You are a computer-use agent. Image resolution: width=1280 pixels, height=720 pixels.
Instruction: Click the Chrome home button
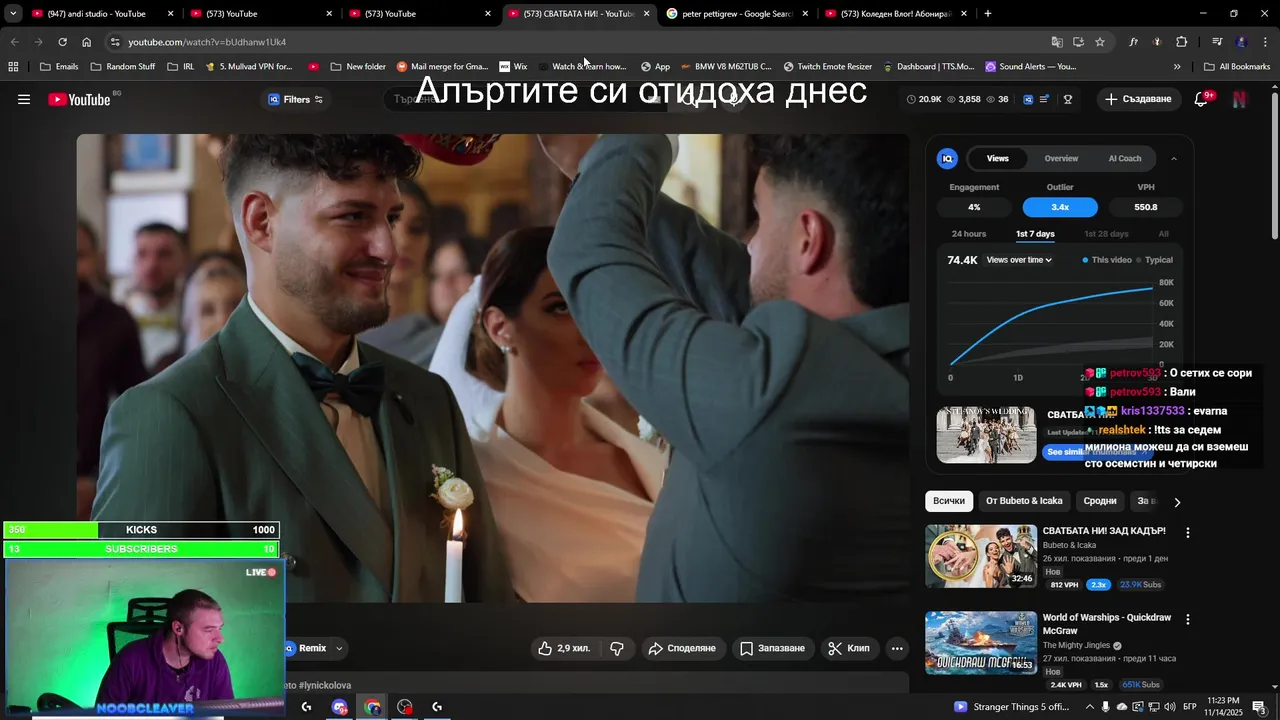[86, 42]
